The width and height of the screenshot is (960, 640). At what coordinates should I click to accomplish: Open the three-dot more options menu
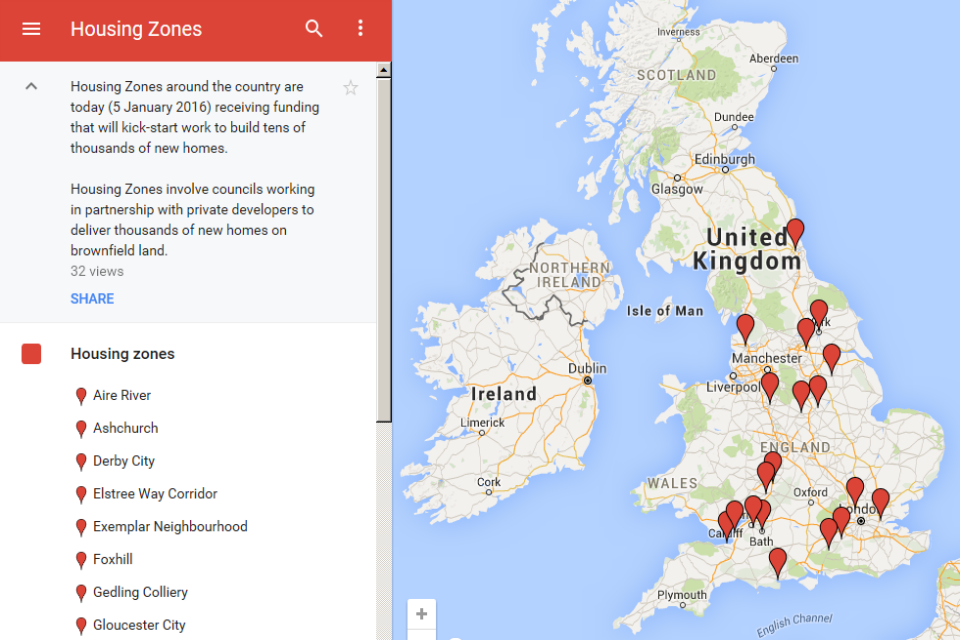[x=361, y=29]
